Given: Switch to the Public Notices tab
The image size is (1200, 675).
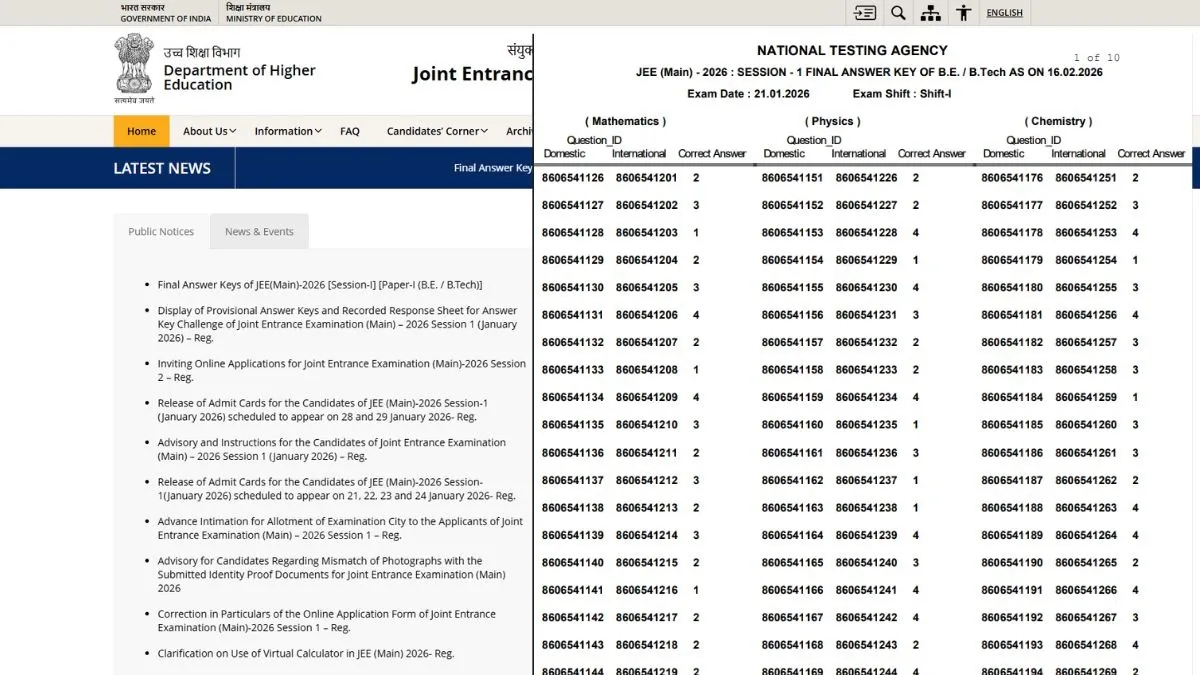Looking at the screenshot, I should point(161,231).
